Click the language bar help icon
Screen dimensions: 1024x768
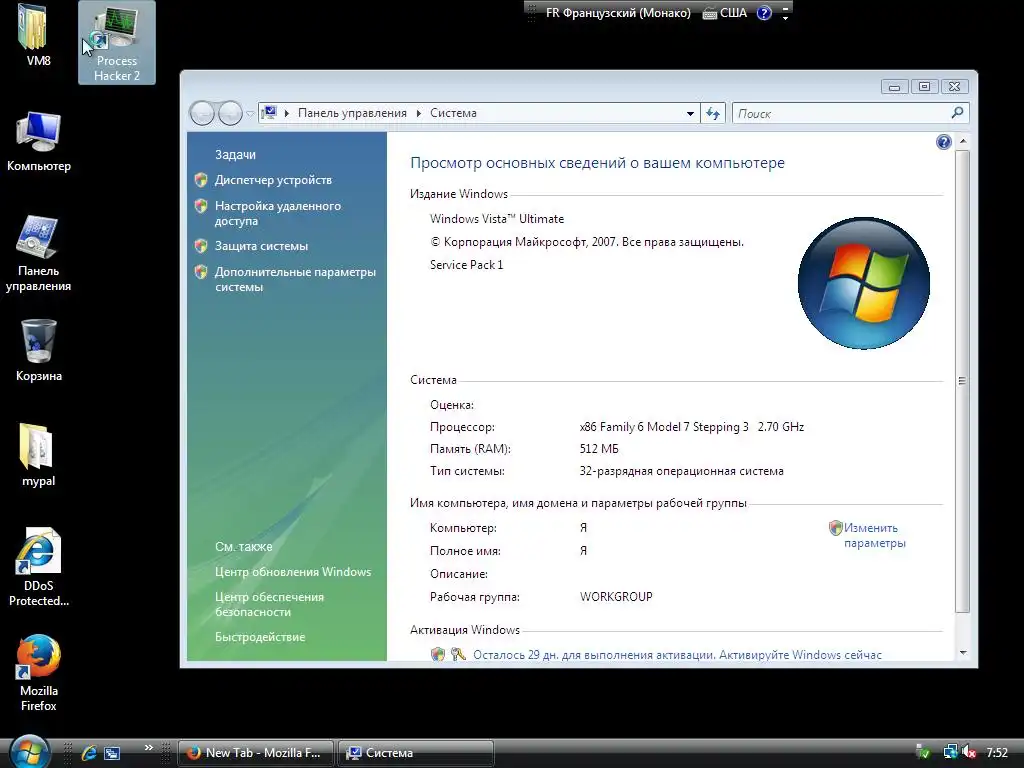[764, 12]
